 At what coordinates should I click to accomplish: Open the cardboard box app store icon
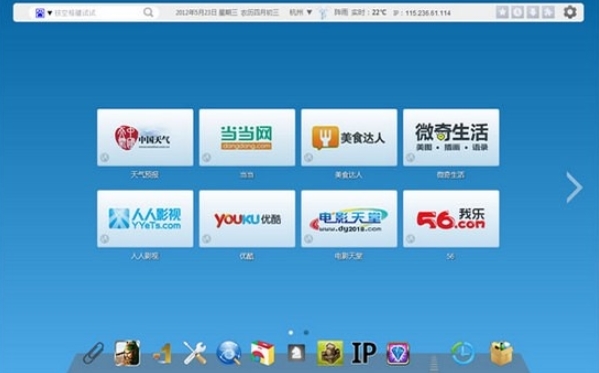tap(501, 353)
